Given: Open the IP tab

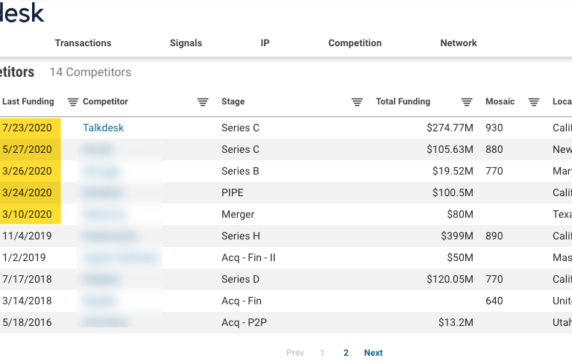Looking at the screenshot, I should click(x=265, y=43).
